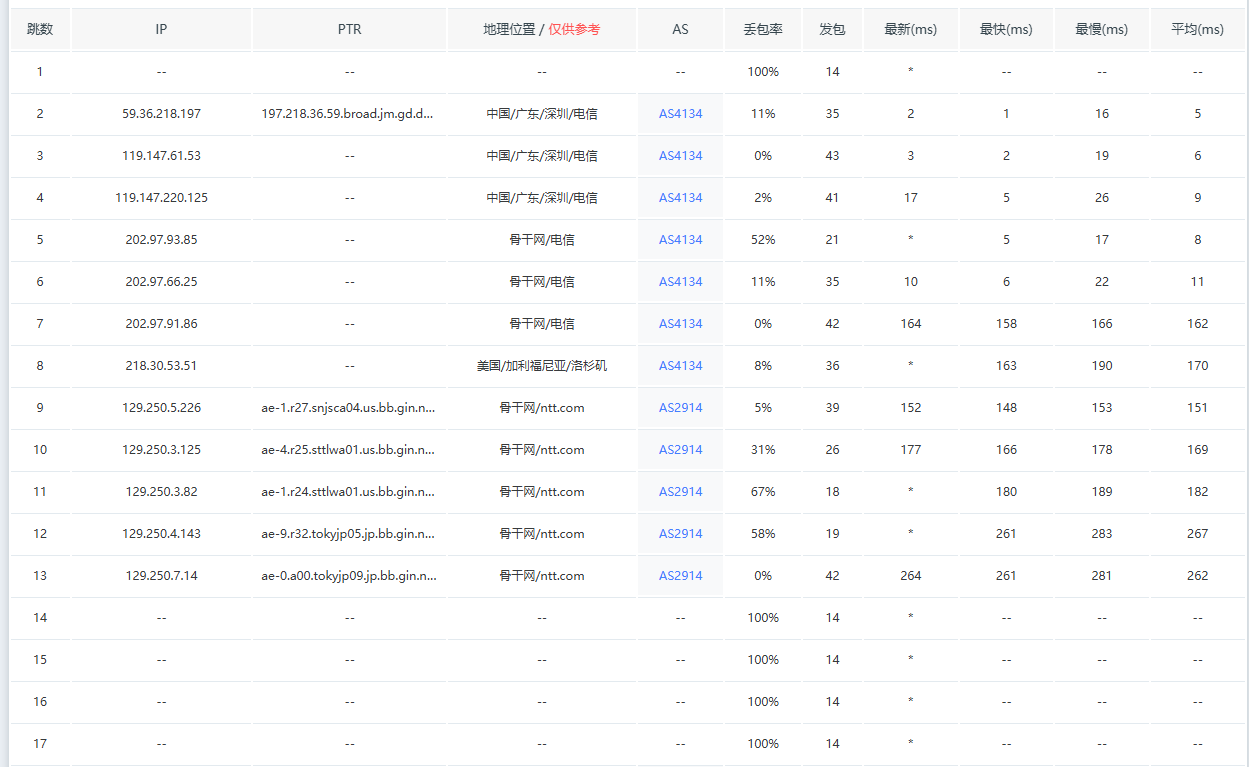This screenshot has height=767, width=1249.
Task: Select IP address 119.147.61.53
Action: 161,156
